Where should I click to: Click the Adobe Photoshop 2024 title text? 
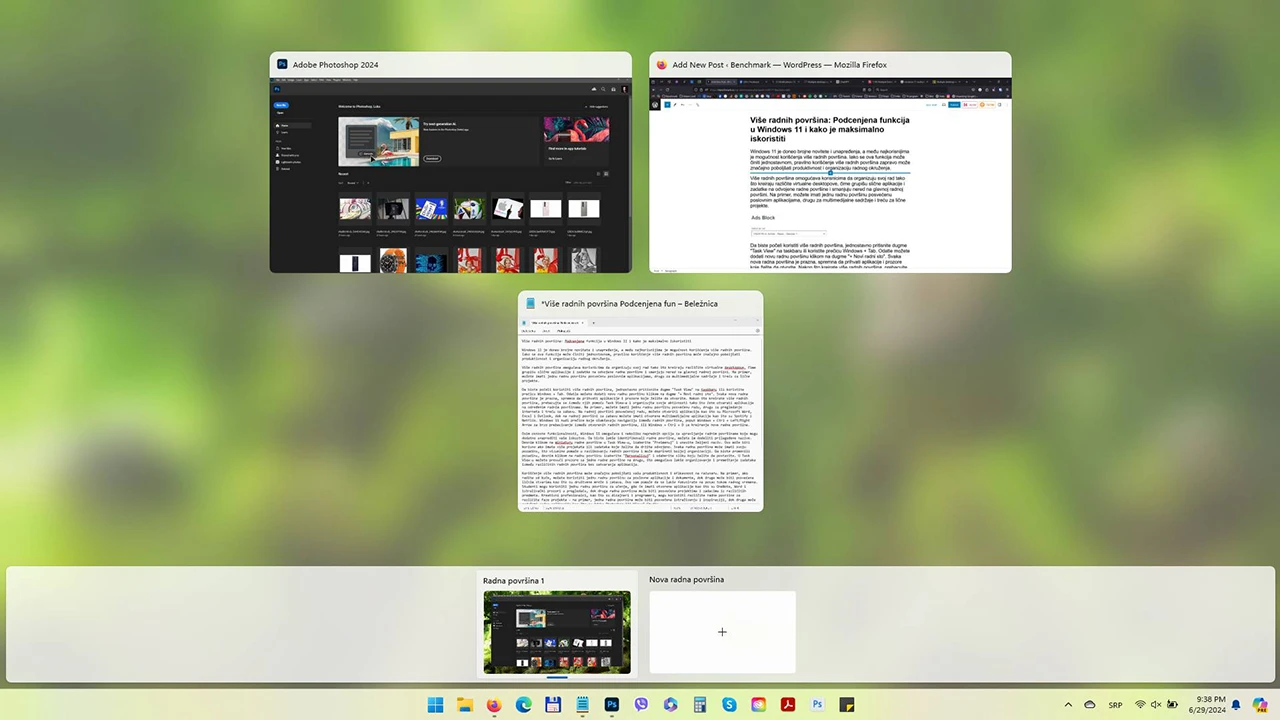pyautogui.click(x=336, y=65)
